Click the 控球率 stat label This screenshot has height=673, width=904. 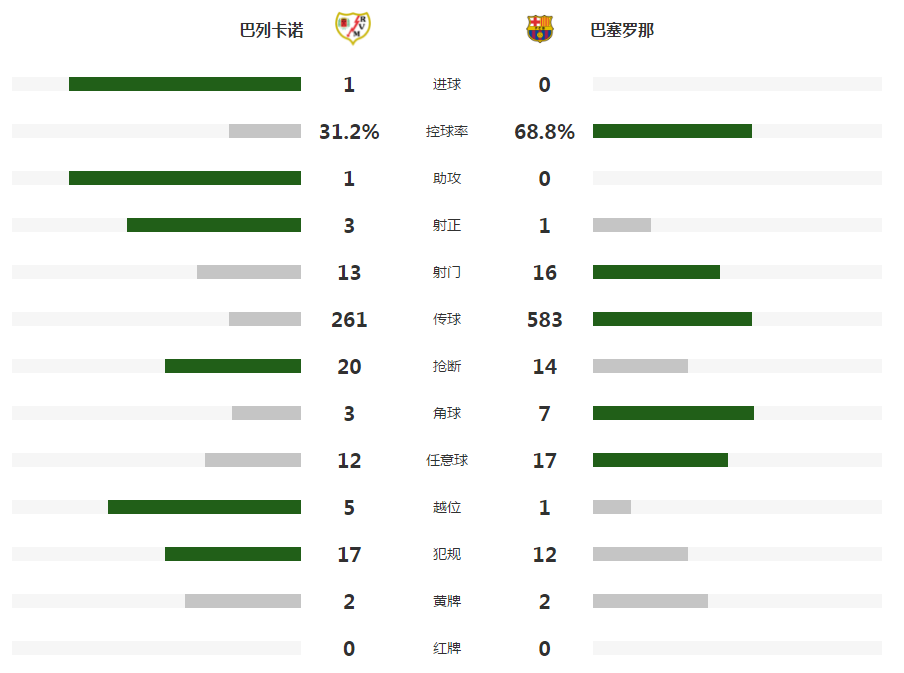pyautogui.click(x=447, y=132)
